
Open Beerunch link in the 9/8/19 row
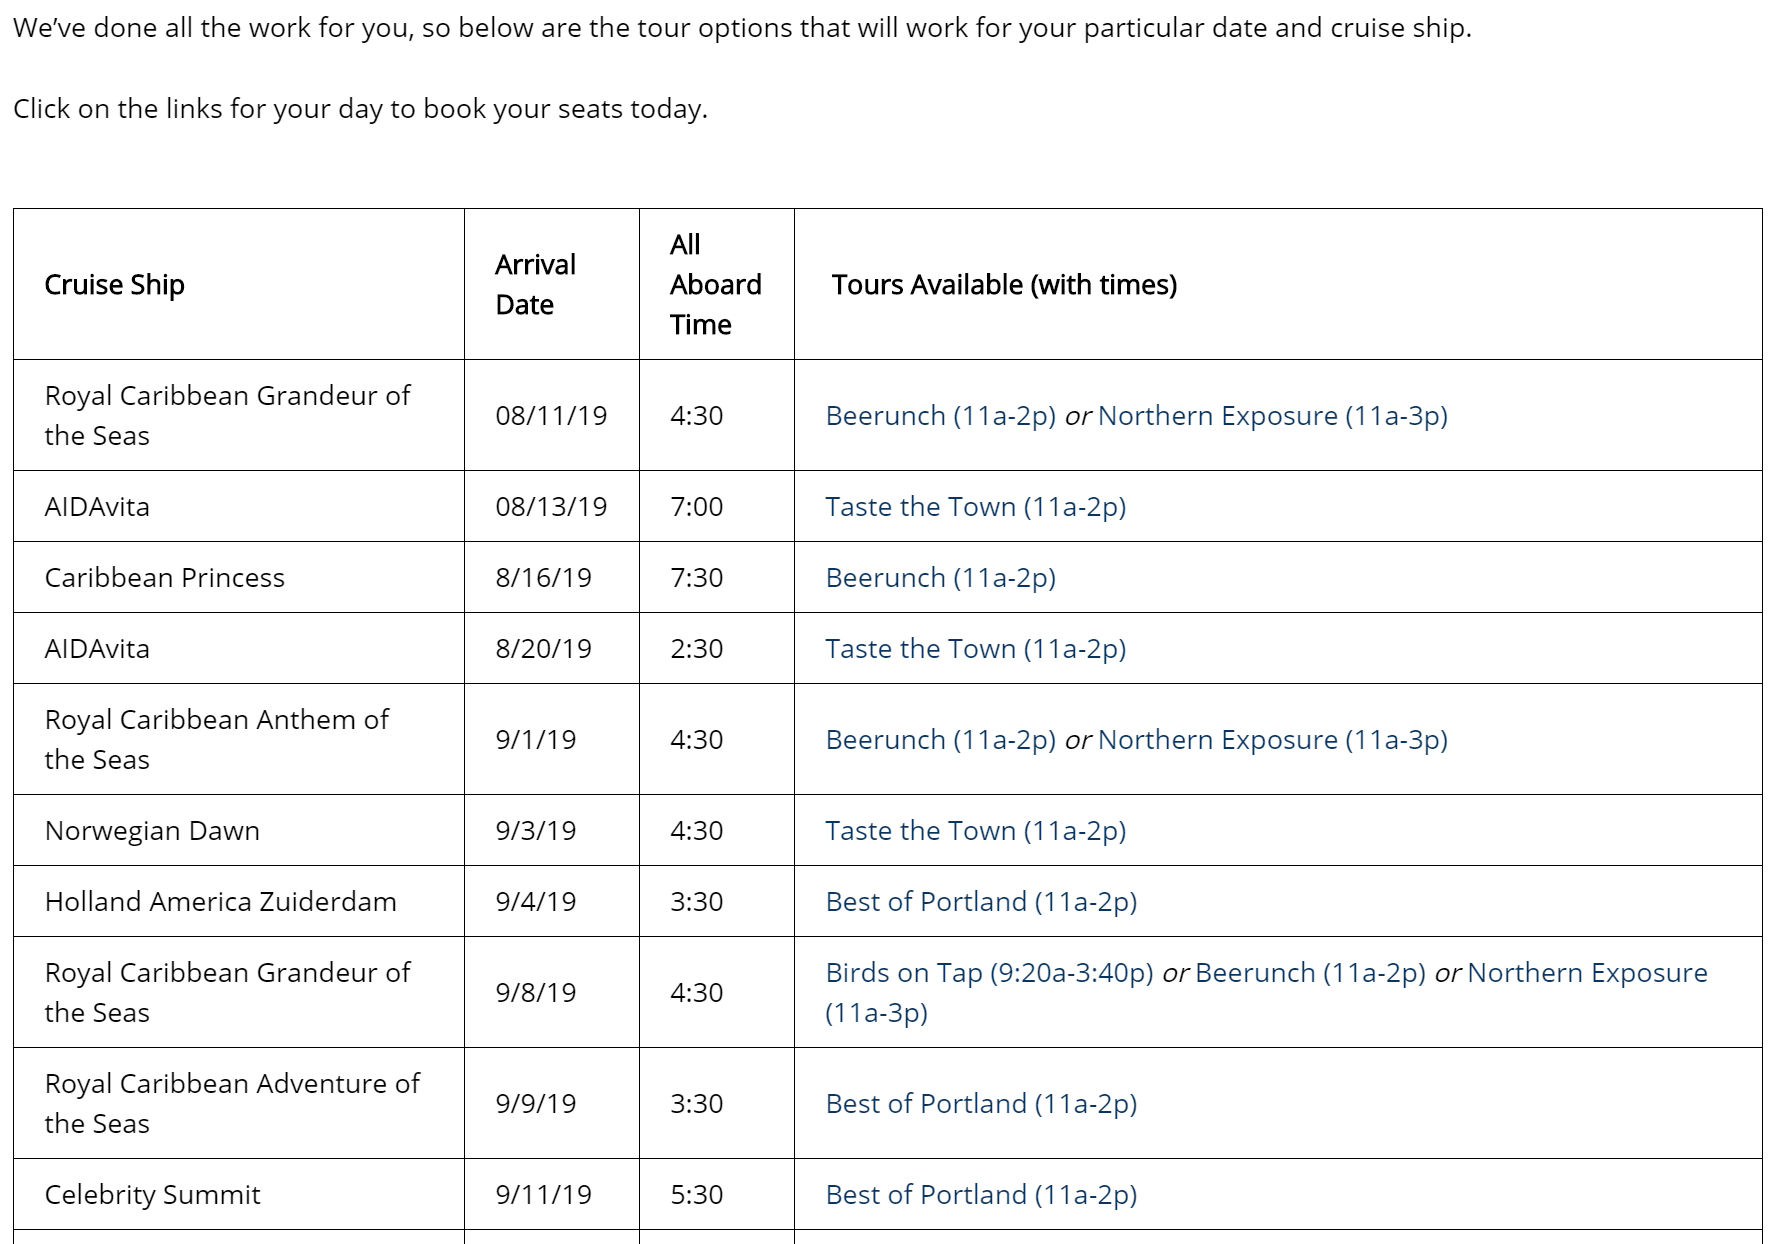click(1310, 972)
